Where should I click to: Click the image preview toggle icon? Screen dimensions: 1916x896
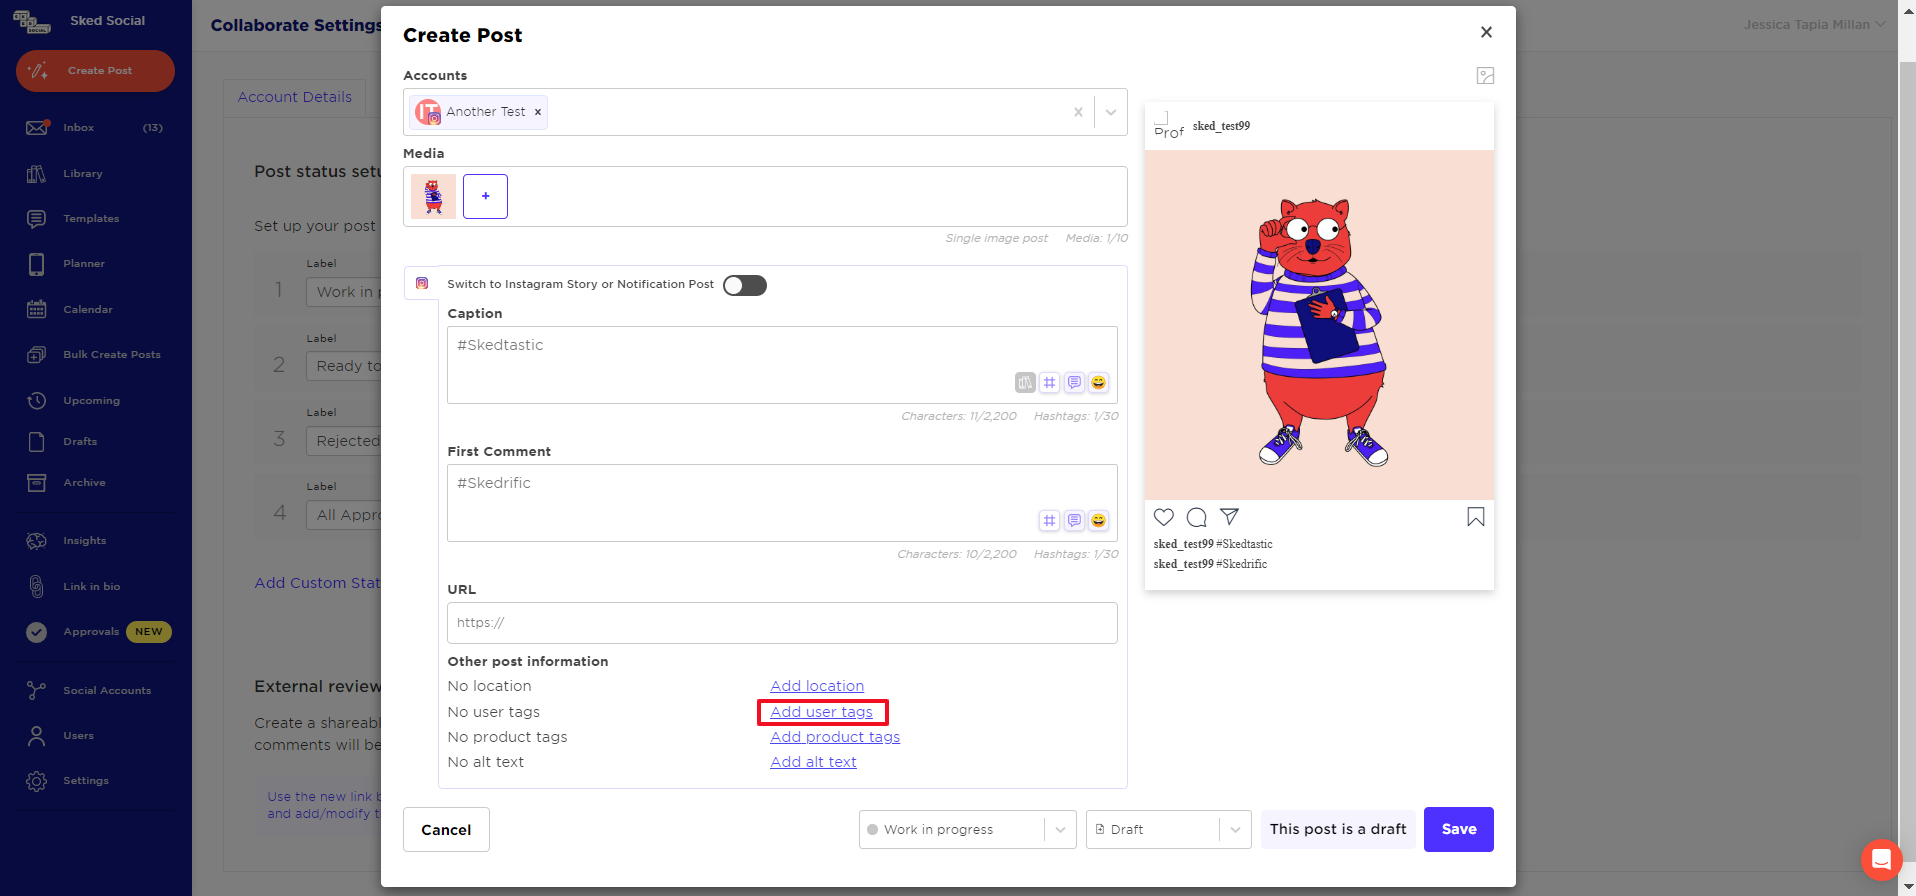pyautogui.click(x=1485, y=76)
